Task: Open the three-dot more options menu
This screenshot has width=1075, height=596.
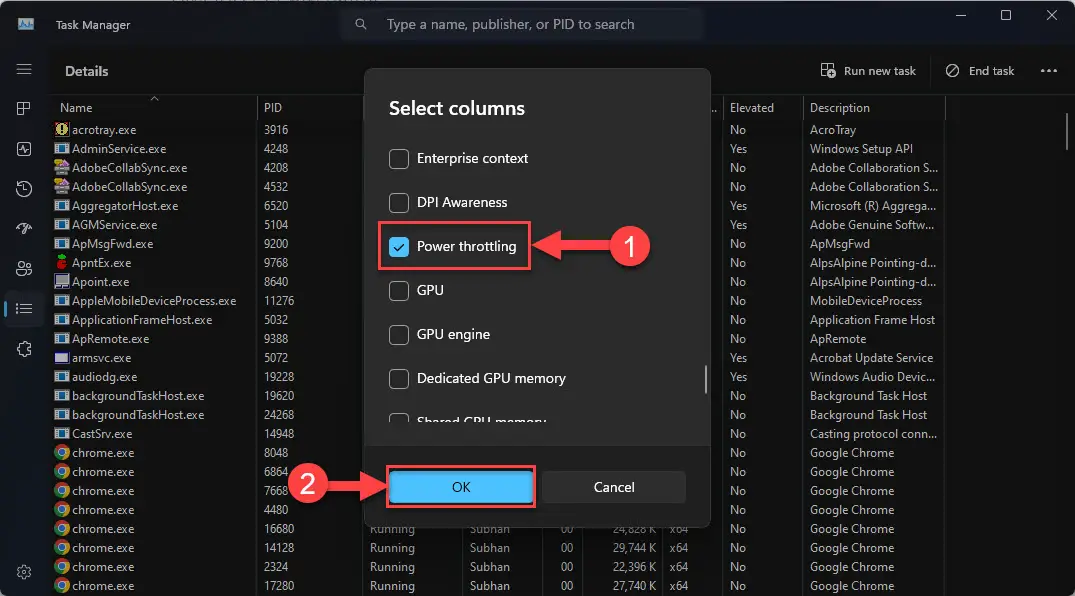Action: pos(1048,71)
